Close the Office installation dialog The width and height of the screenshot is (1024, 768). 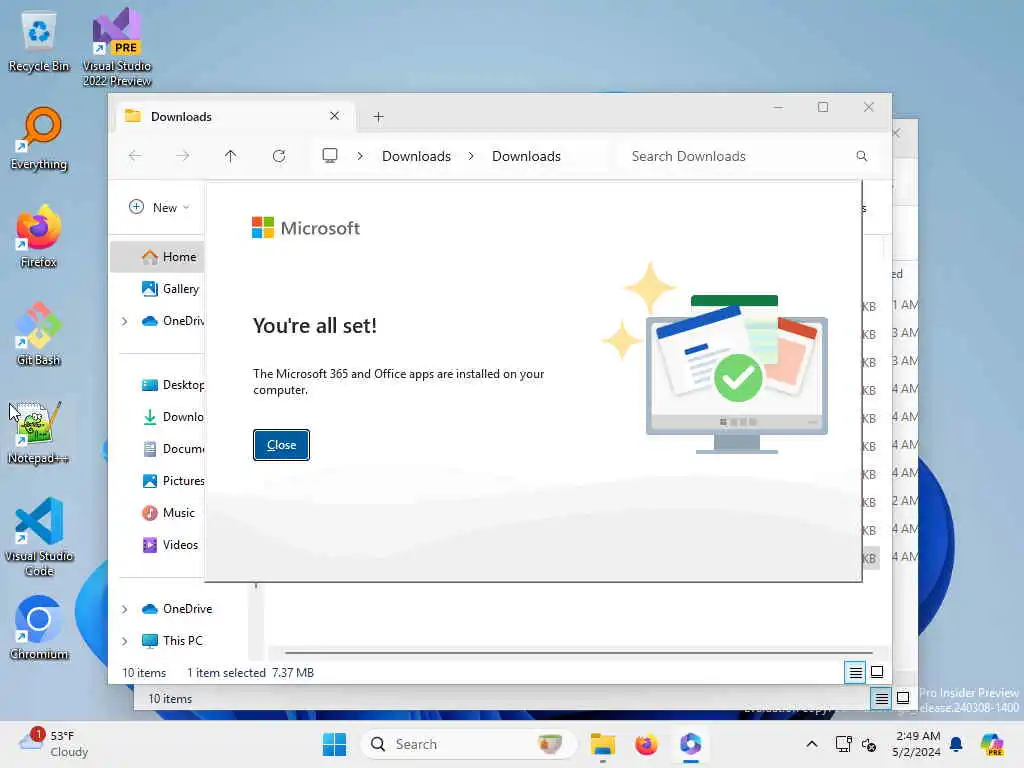tap(281, 445)
